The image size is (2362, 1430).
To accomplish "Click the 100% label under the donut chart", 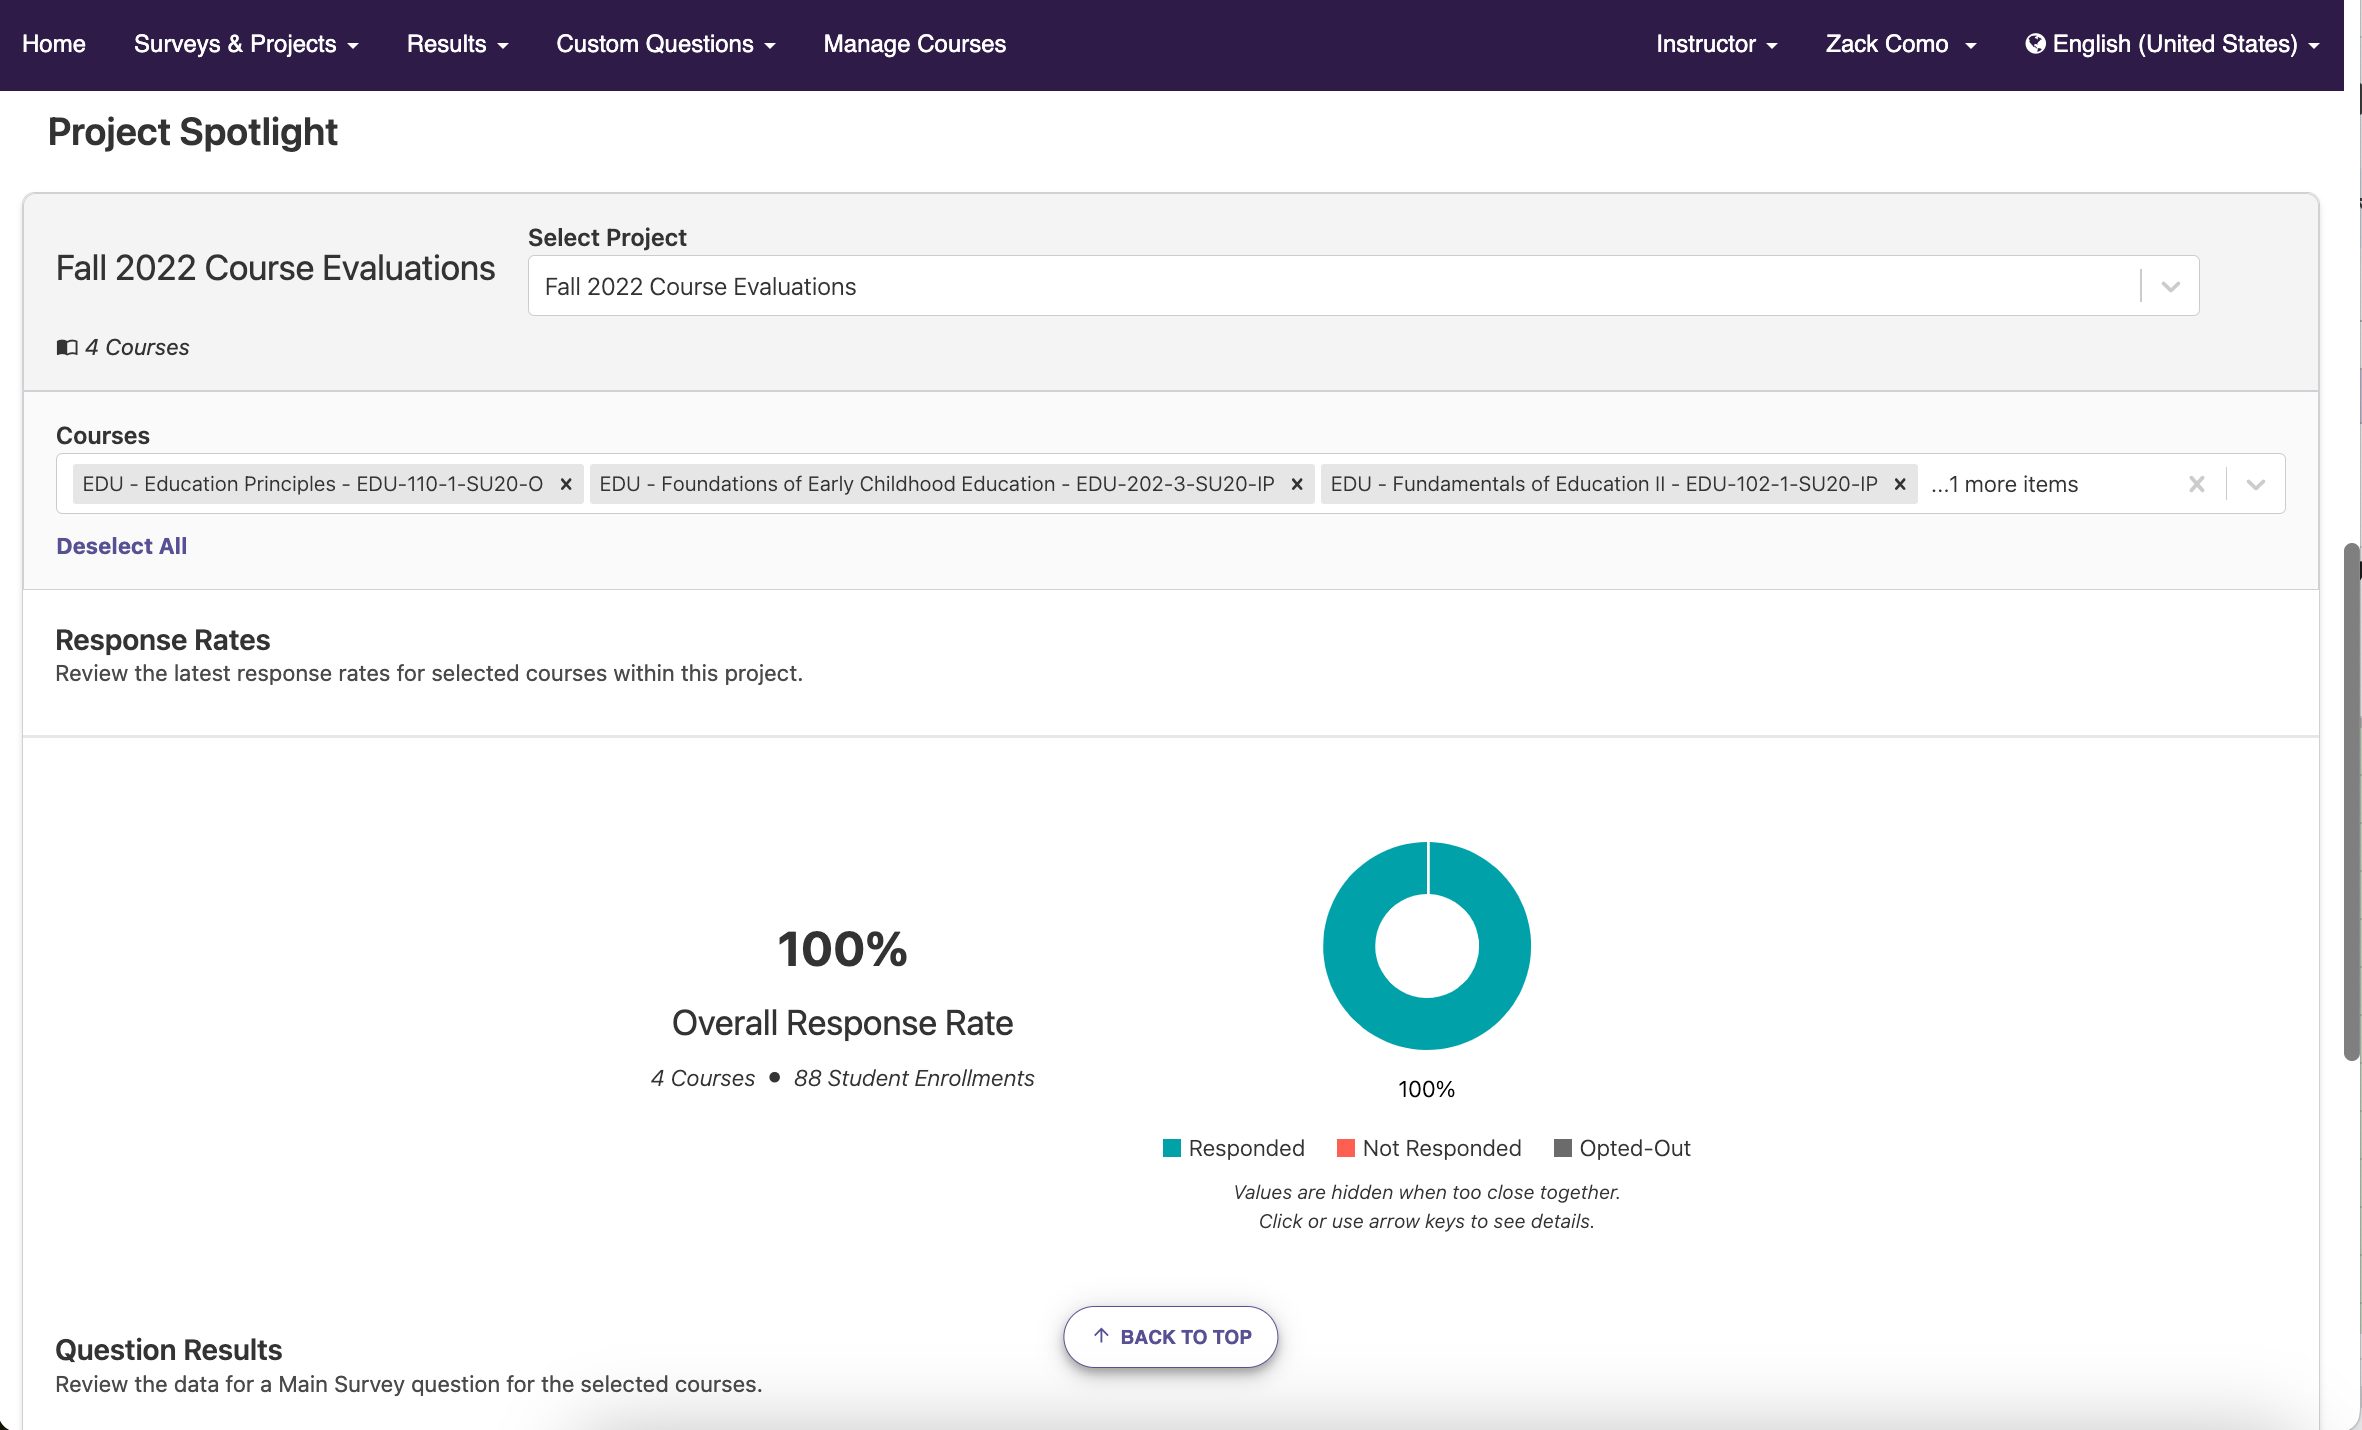I will [x=1426, y=1089].
